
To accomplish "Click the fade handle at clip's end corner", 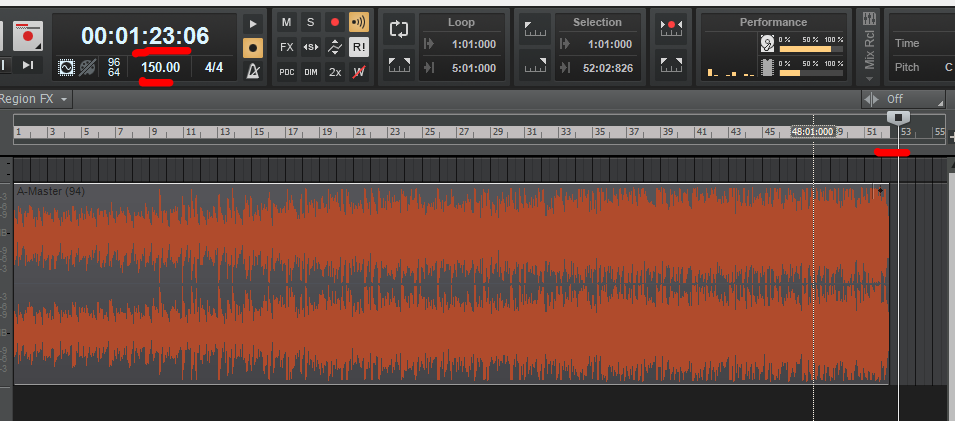I will [880, 191].
